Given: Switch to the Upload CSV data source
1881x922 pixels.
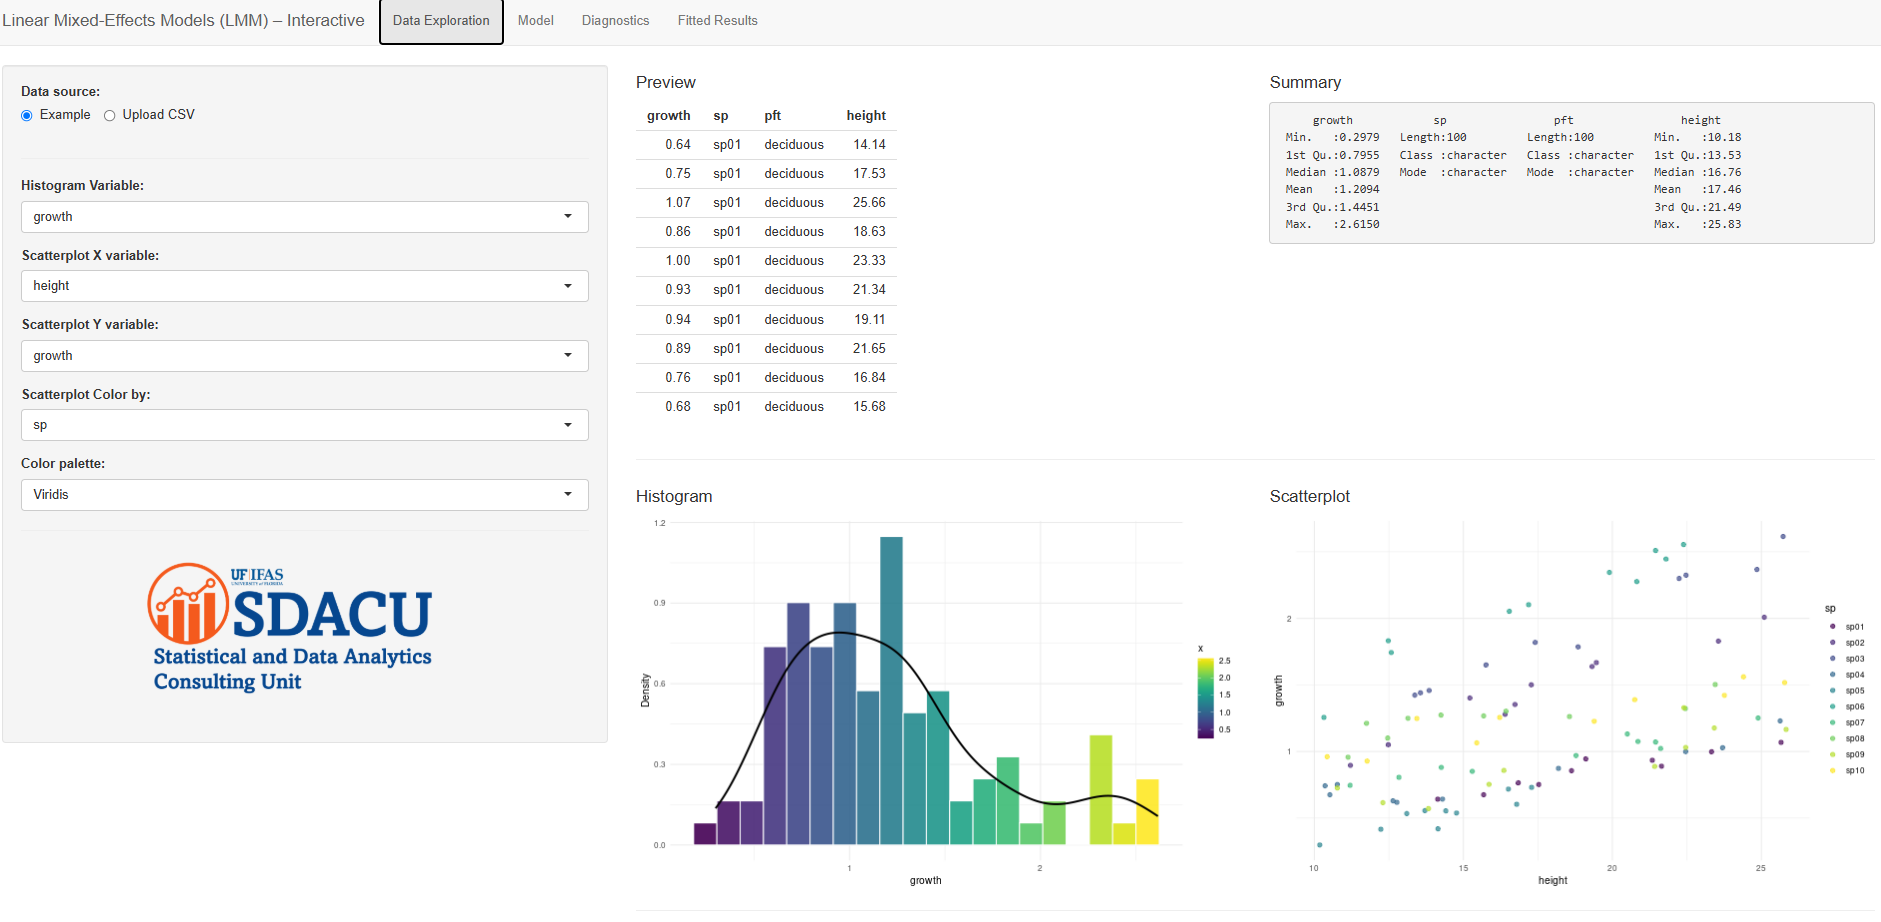Looking at the screenshot, I should tap(109, 115).
